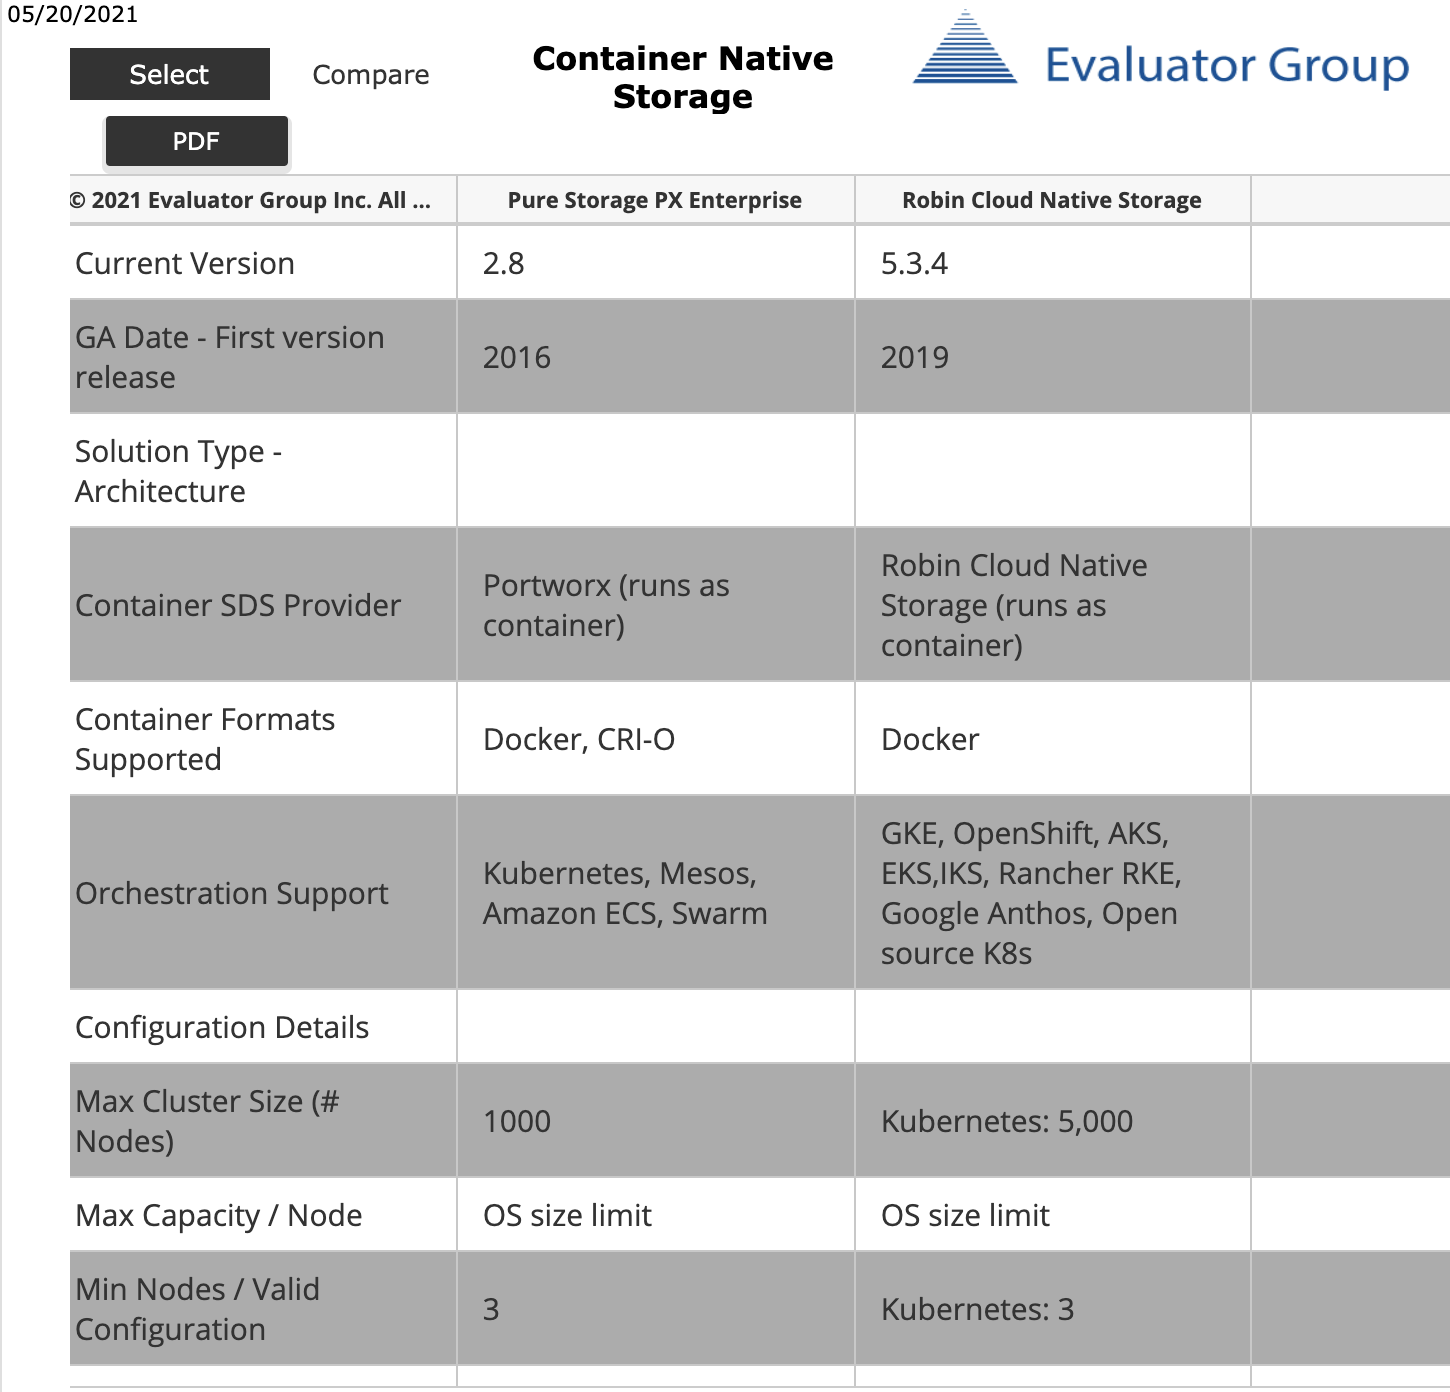Click the copyright notice cell
The image size is (1450, 1392).
click(x=252, y=200)
